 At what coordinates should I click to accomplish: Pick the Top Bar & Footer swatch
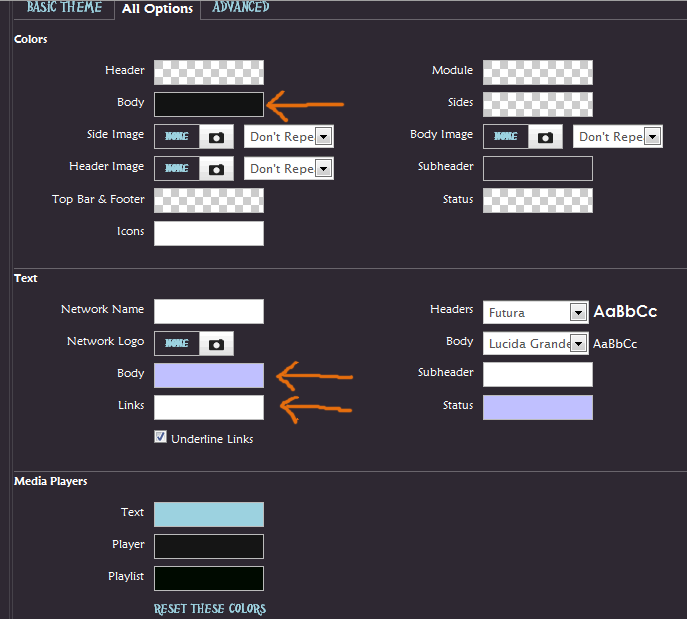point(209,201)
